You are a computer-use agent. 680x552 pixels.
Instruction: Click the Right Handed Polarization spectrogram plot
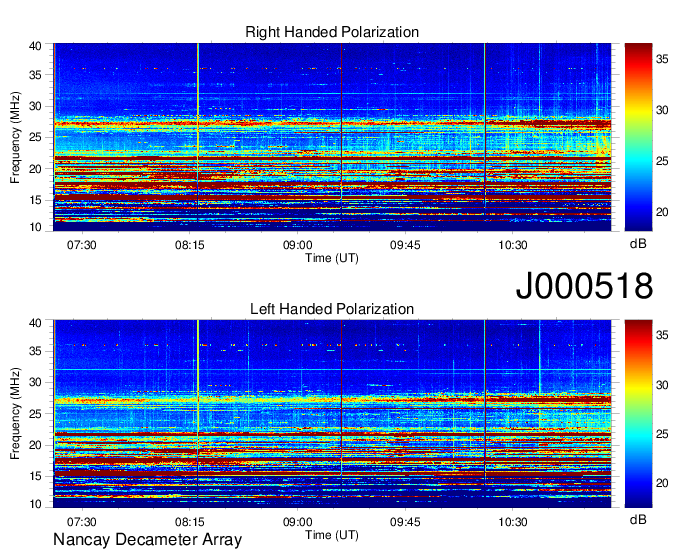pos(332,137)
